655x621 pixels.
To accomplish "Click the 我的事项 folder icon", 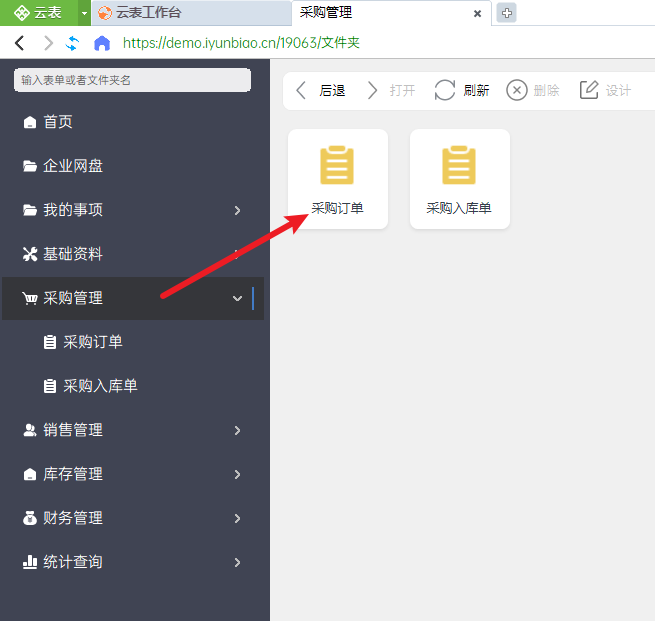I will 30,210.
